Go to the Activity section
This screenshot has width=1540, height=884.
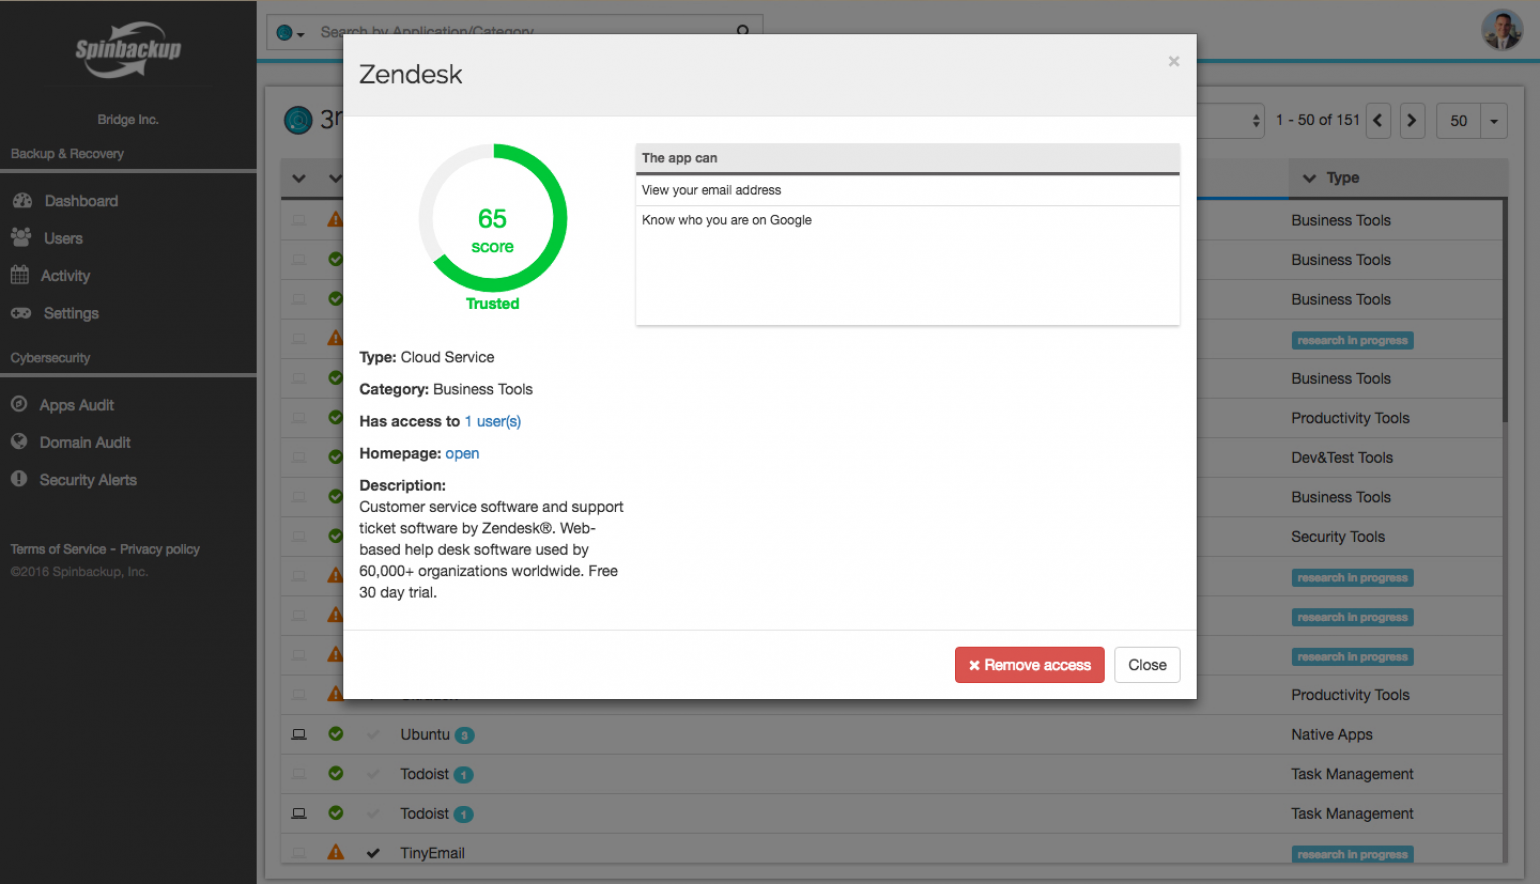pyautogui.click(x=65, y=276)
